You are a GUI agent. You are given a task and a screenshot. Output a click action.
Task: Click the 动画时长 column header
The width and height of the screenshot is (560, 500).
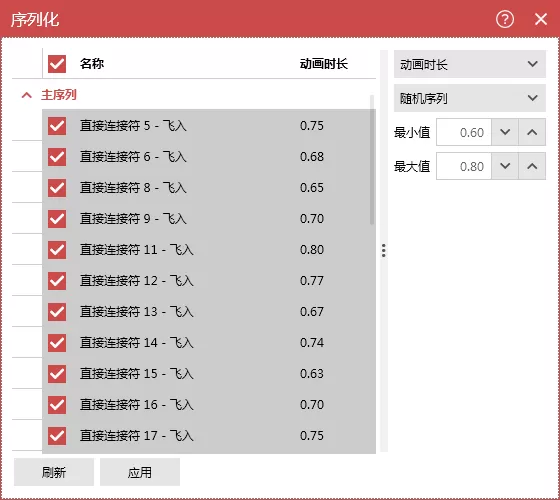pos(324,64)
